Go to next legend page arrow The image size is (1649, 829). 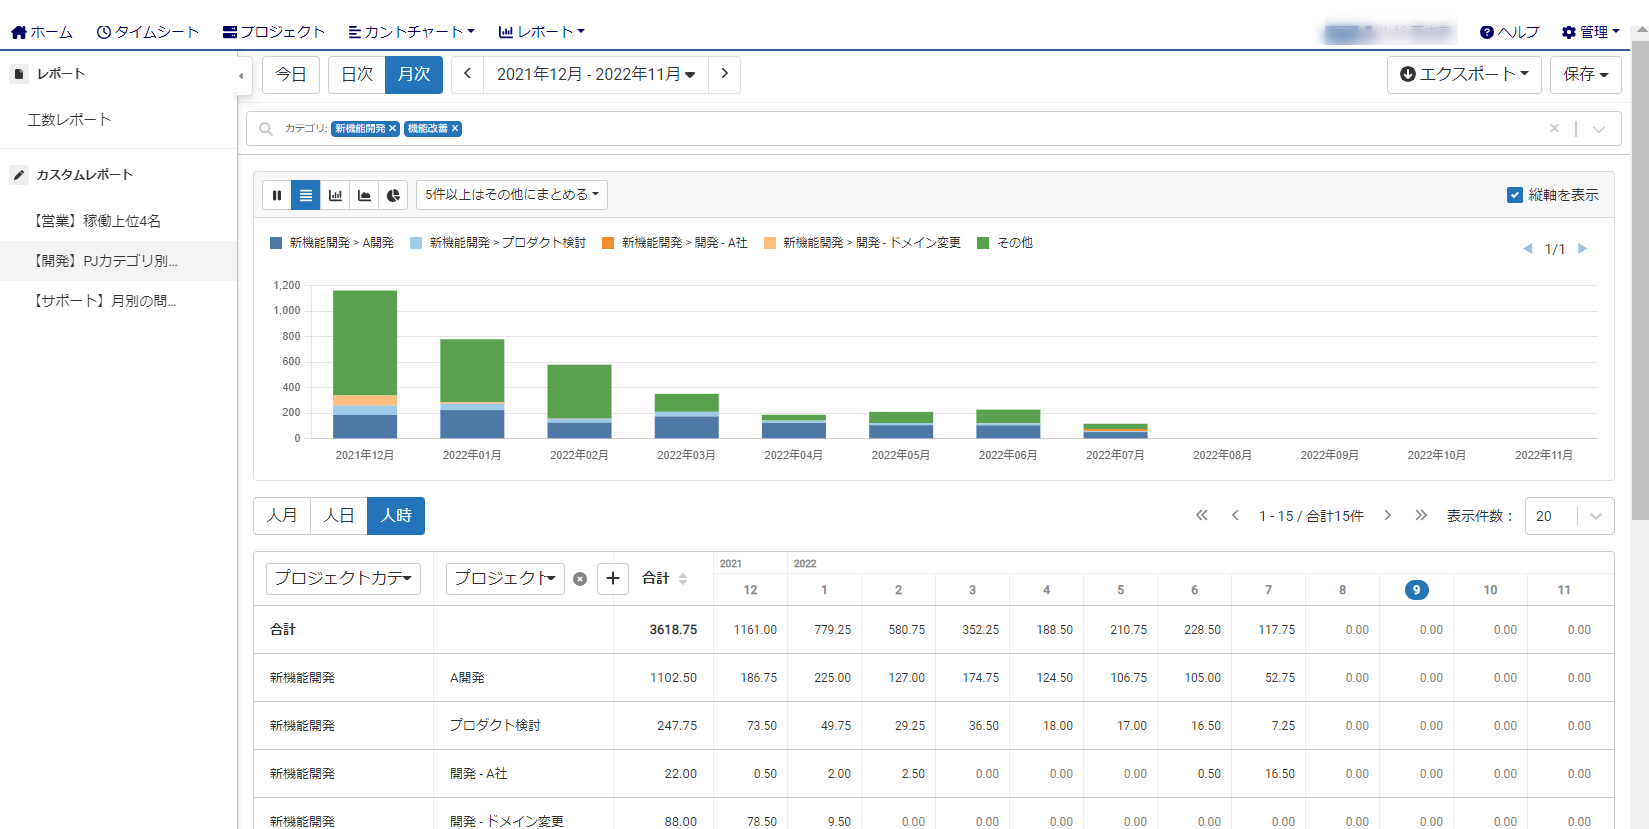[1582, 249]
